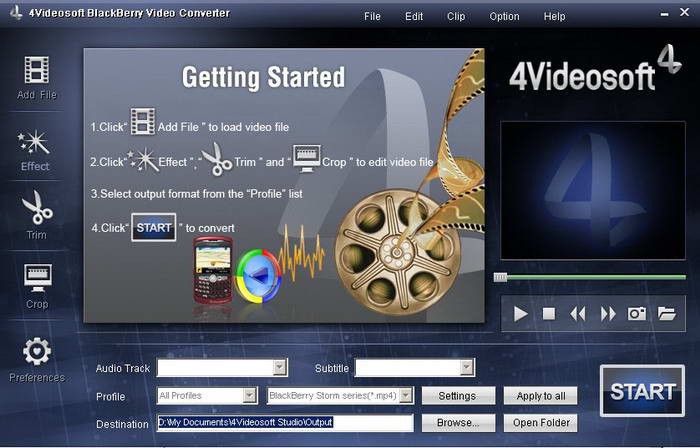Click Effect icon in Getting Started step 2
The height and width of the screenshot is (448, 700).
[x=143, y=161]
